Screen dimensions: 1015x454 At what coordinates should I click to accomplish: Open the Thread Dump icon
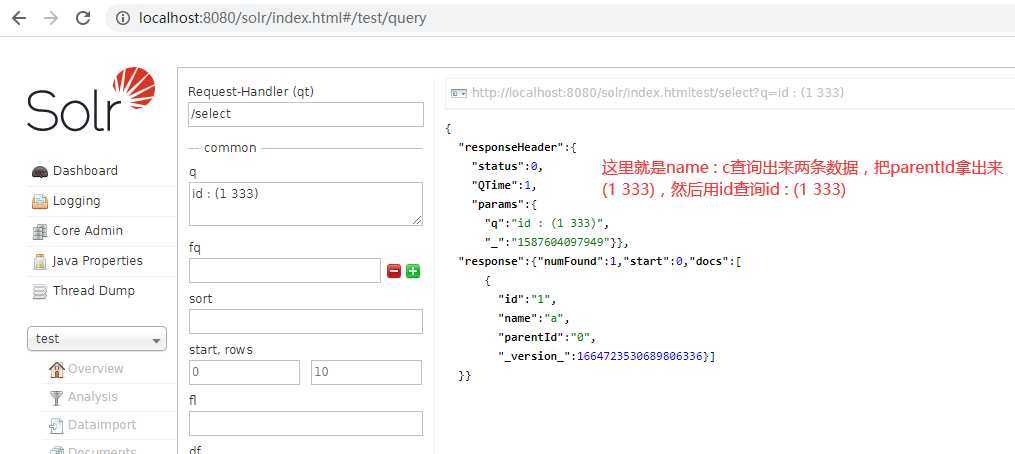coord(40,291)
